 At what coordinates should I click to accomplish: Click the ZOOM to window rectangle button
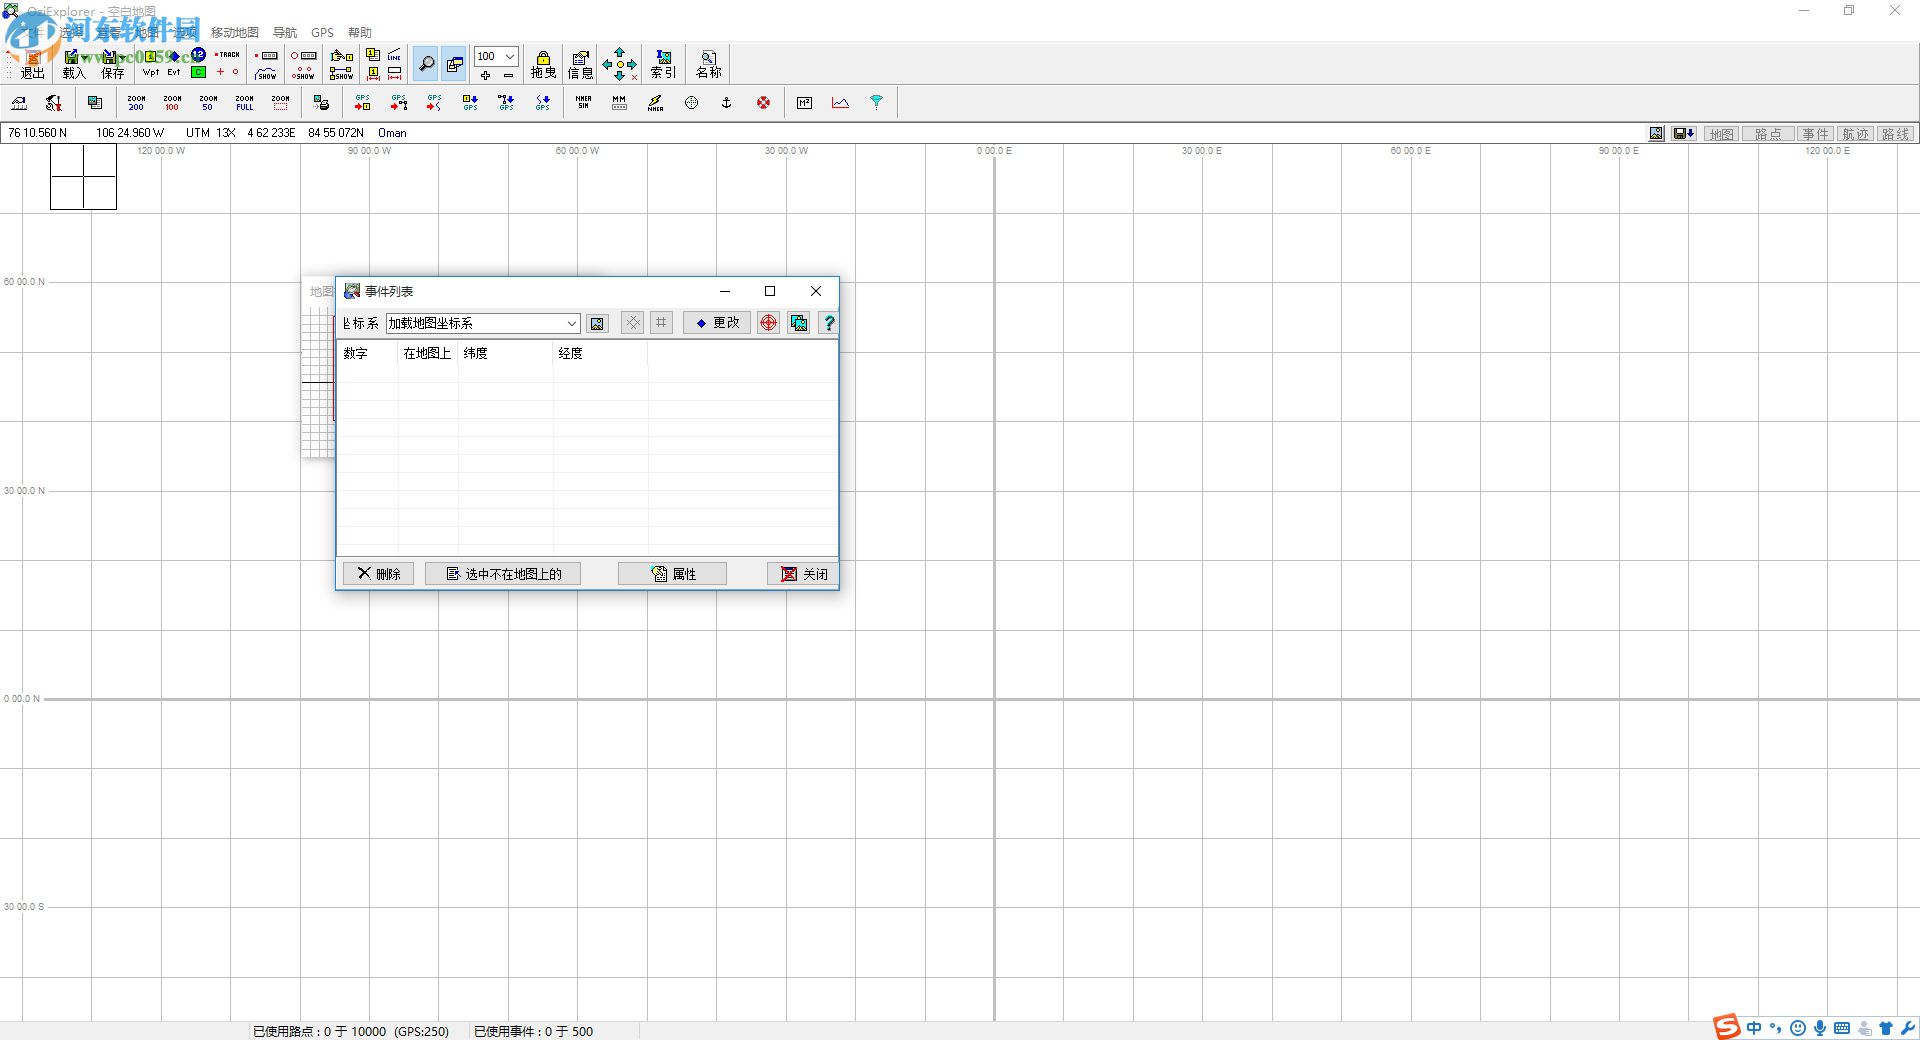click(280, 102)
